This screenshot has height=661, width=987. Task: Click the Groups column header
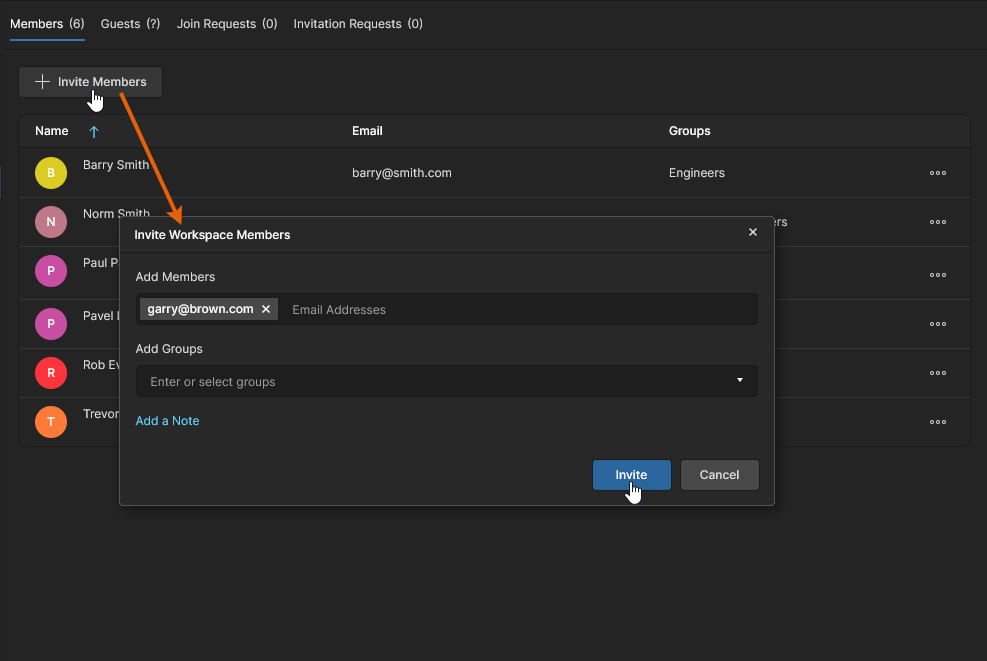click(689, 131)
